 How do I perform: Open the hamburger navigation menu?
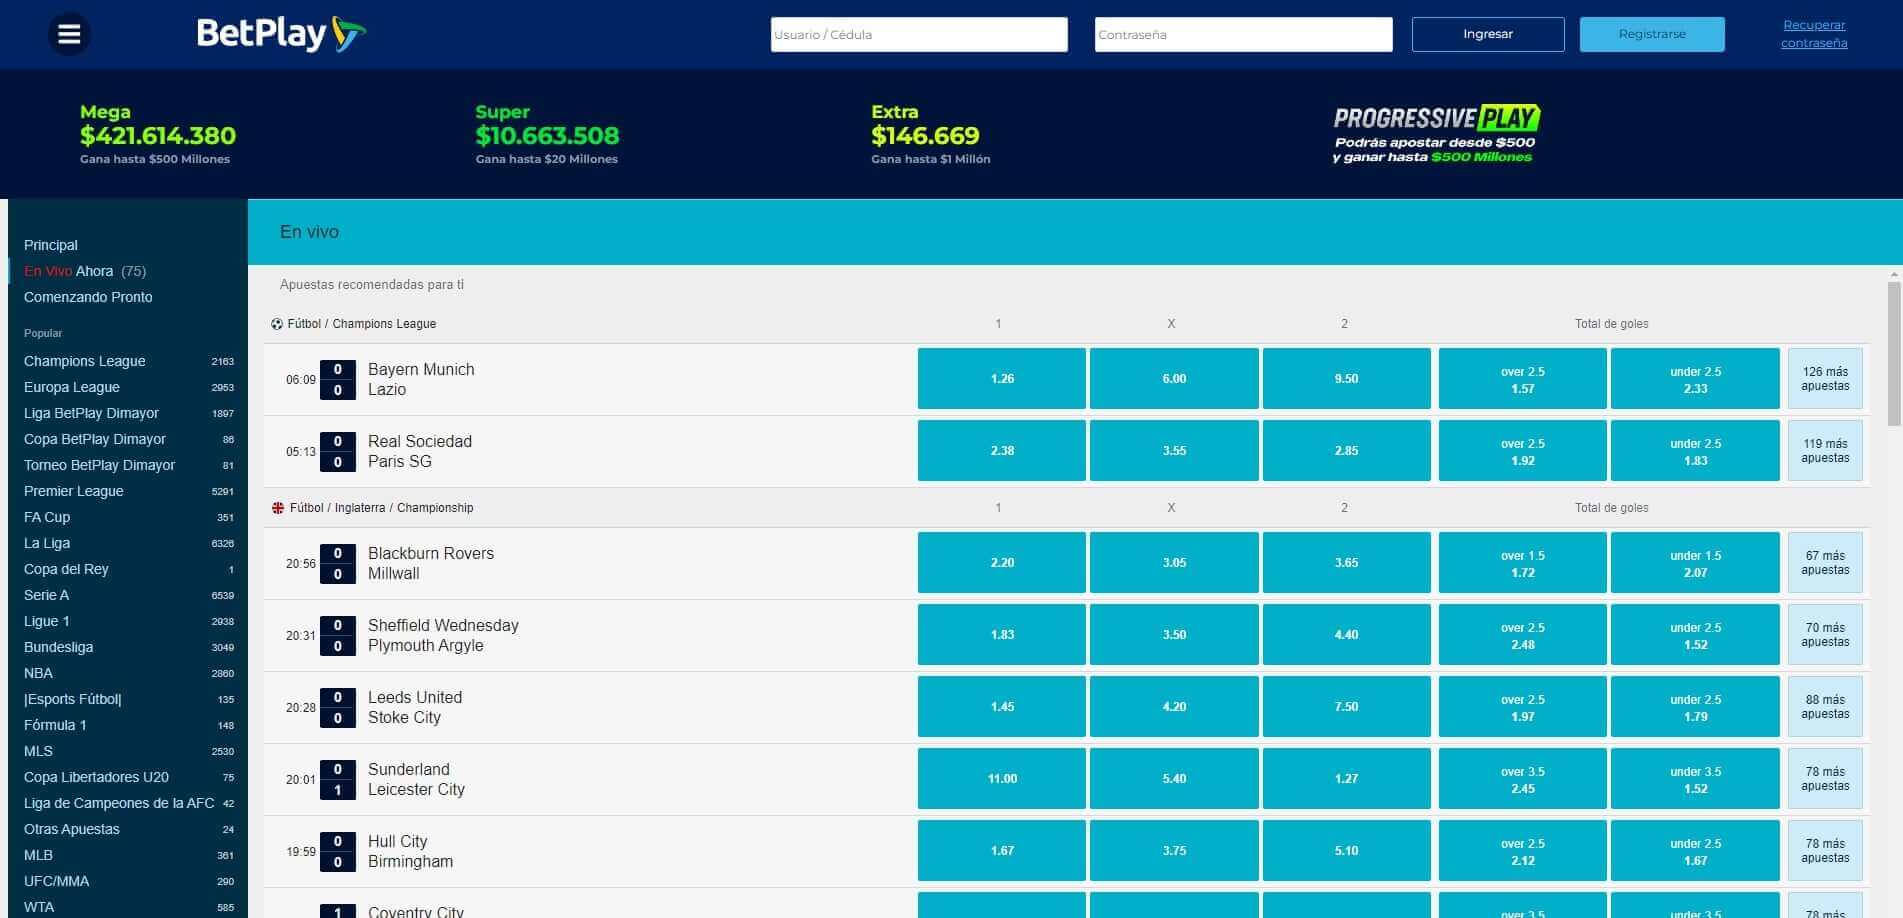pos(68,34)
